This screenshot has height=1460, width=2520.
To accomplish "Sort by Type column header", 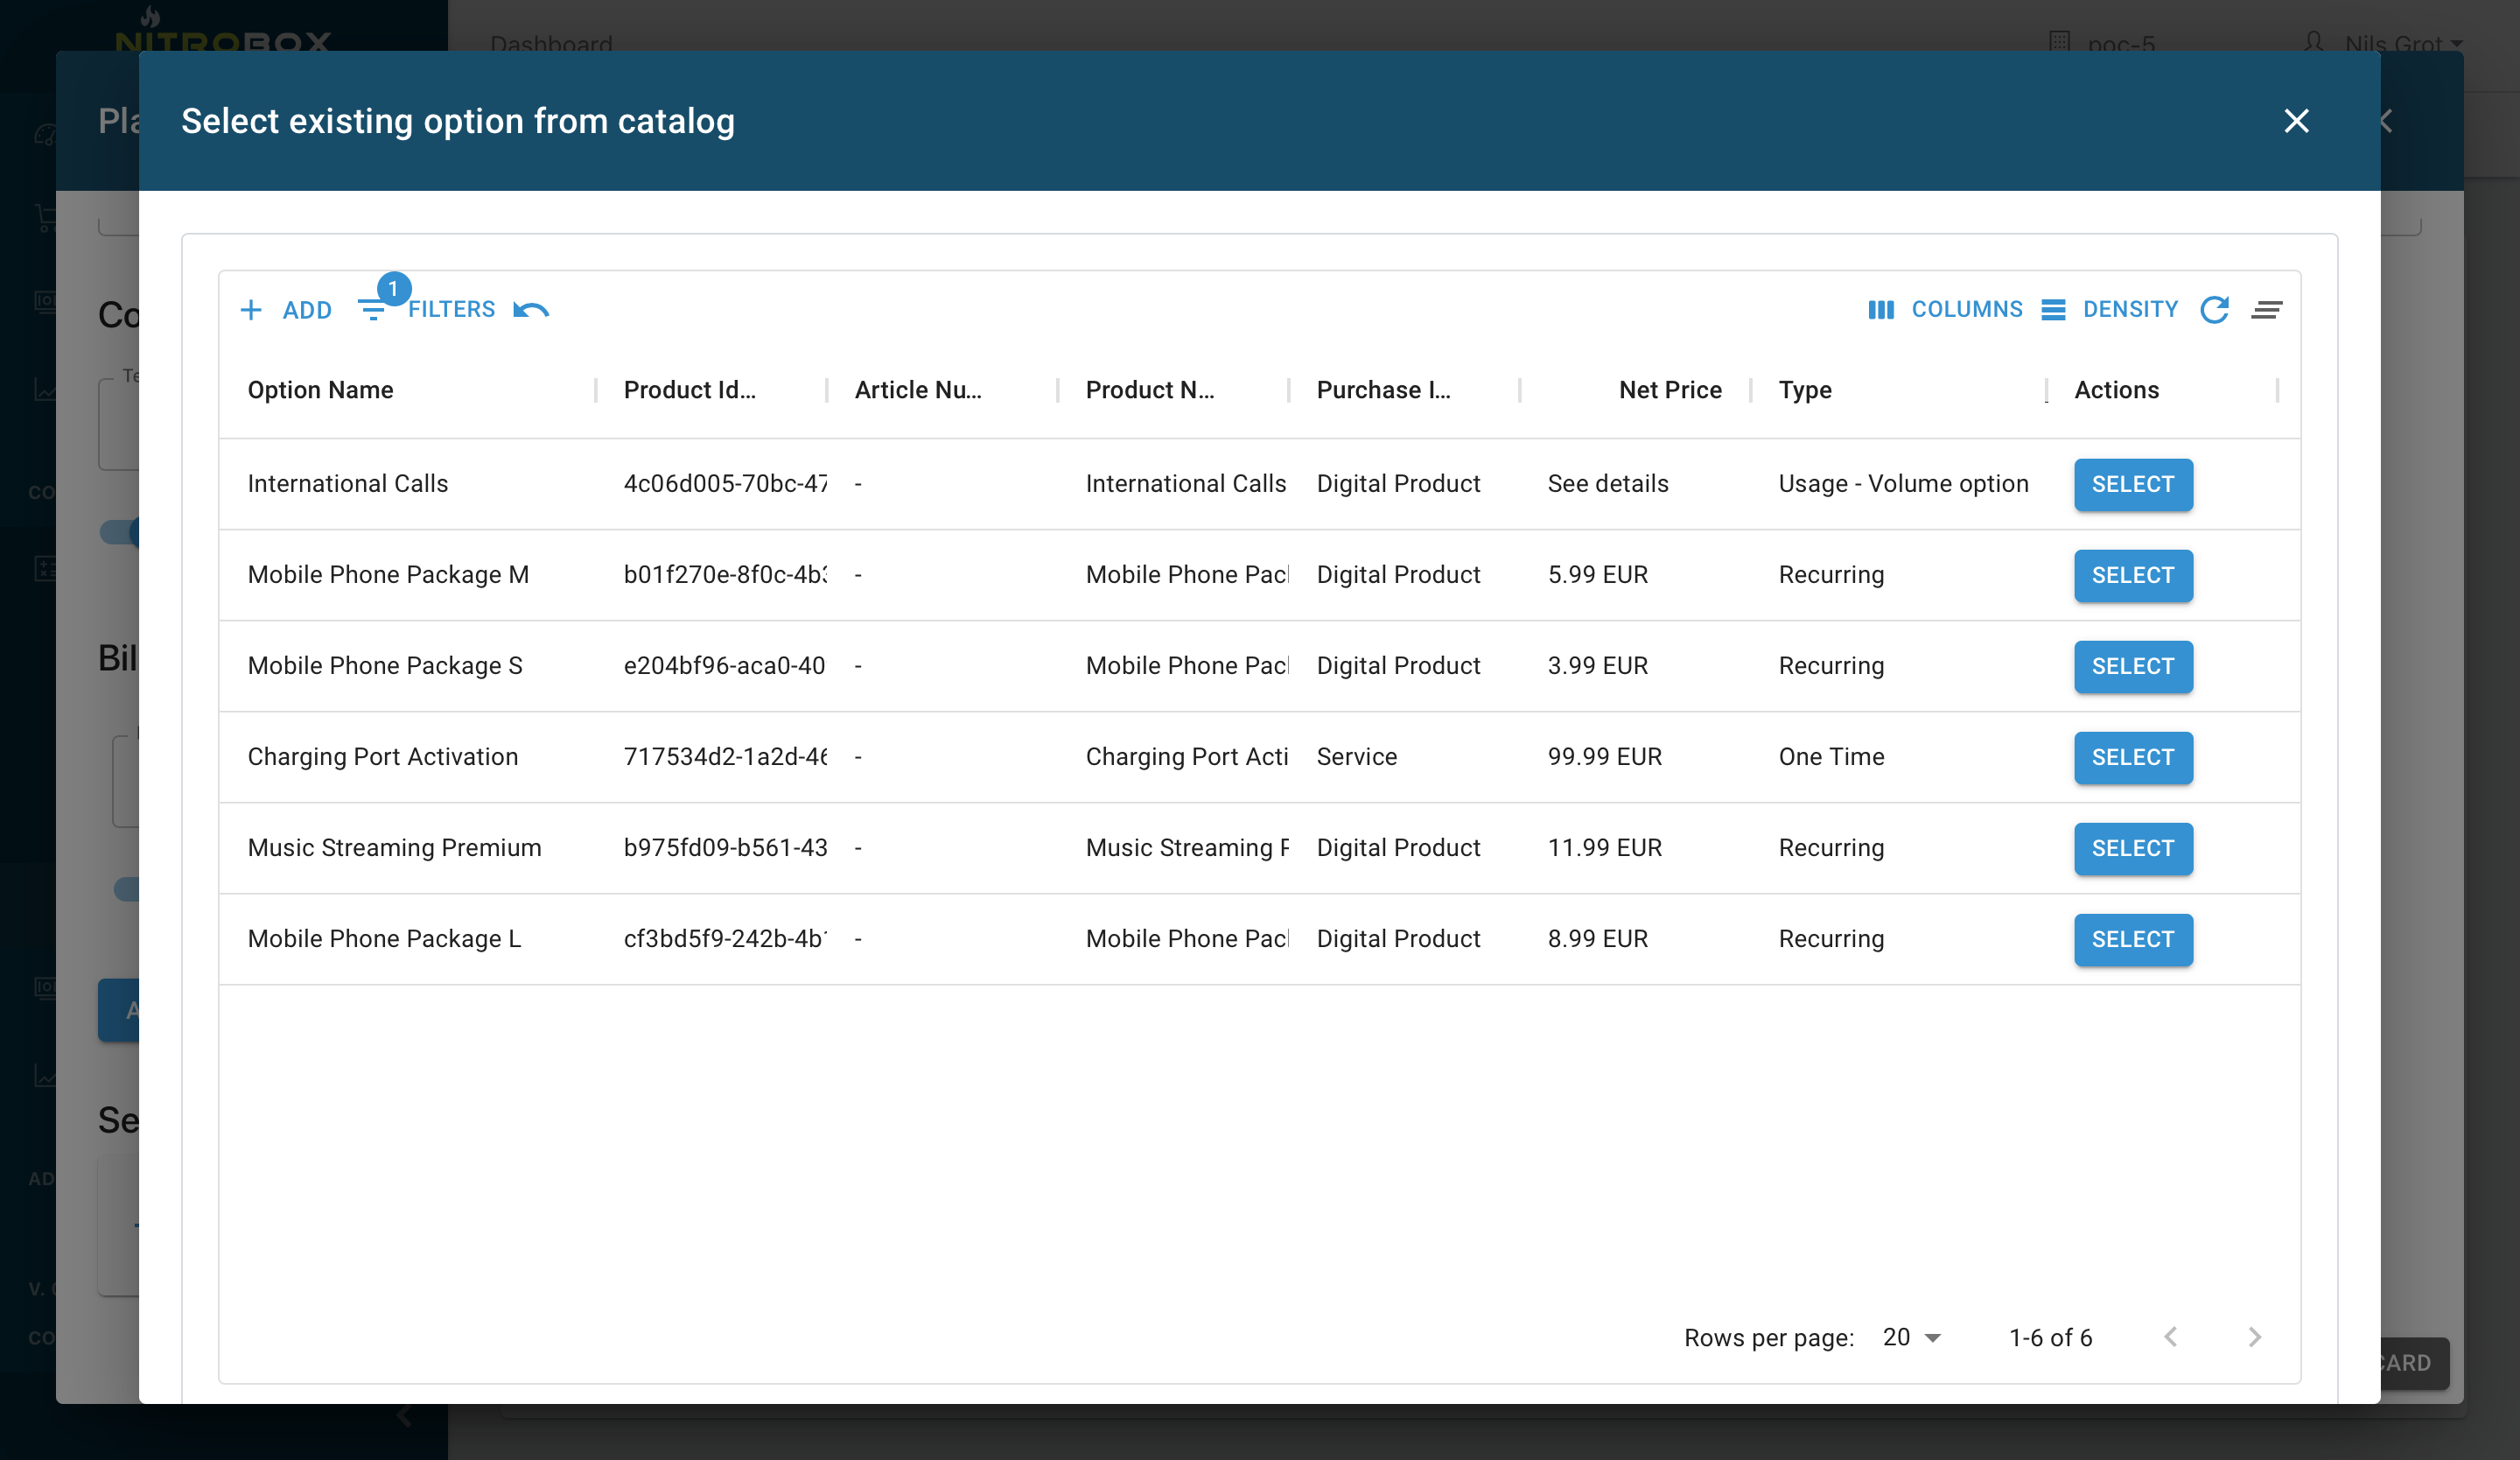I will click(1805, 390).
